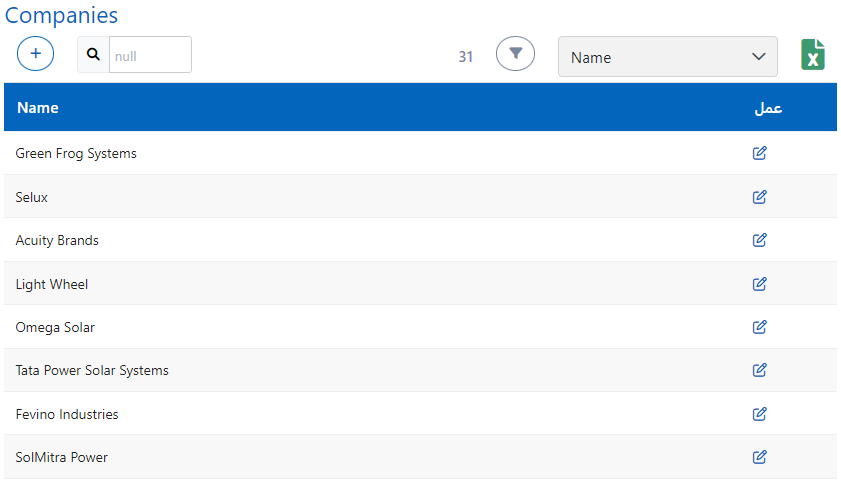
Task: Focus the search text field
Action: point(149,56)
